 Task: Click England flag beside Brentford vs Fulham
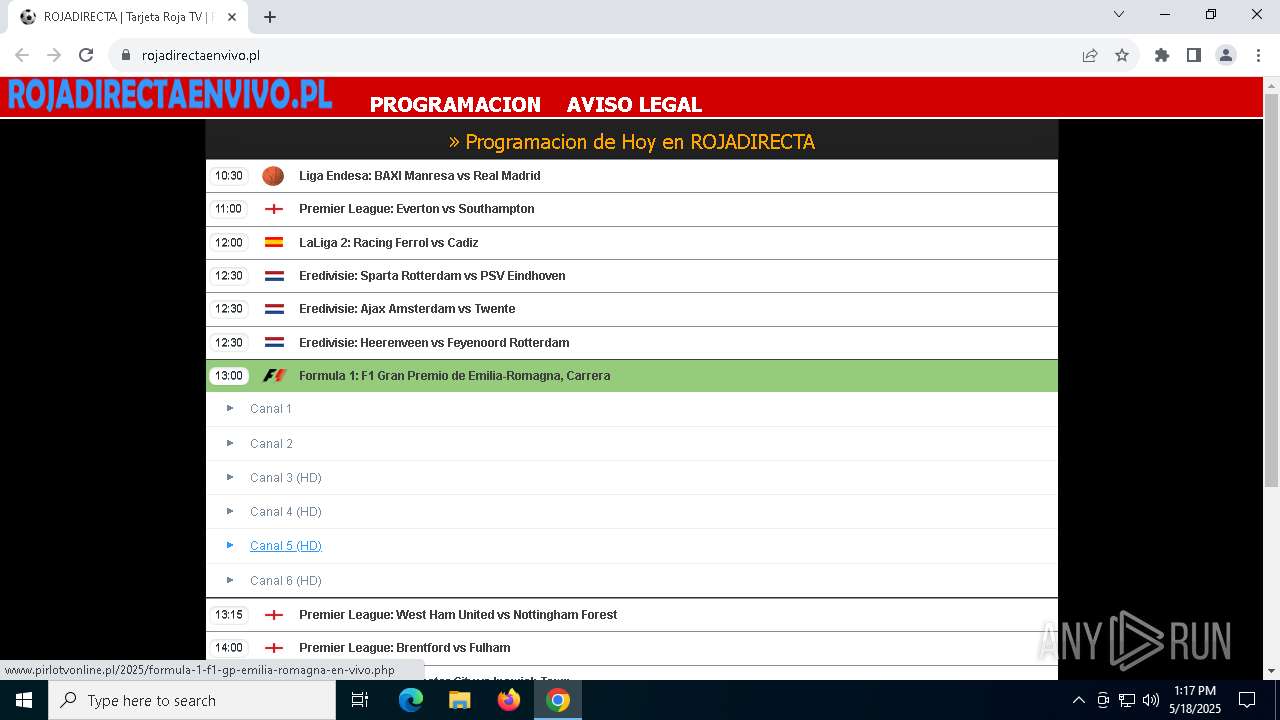coord(274,648)
